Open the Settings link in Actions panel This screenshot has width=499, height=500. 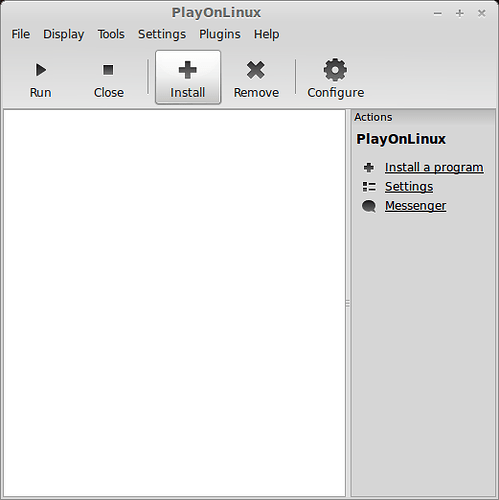(409, 187)
